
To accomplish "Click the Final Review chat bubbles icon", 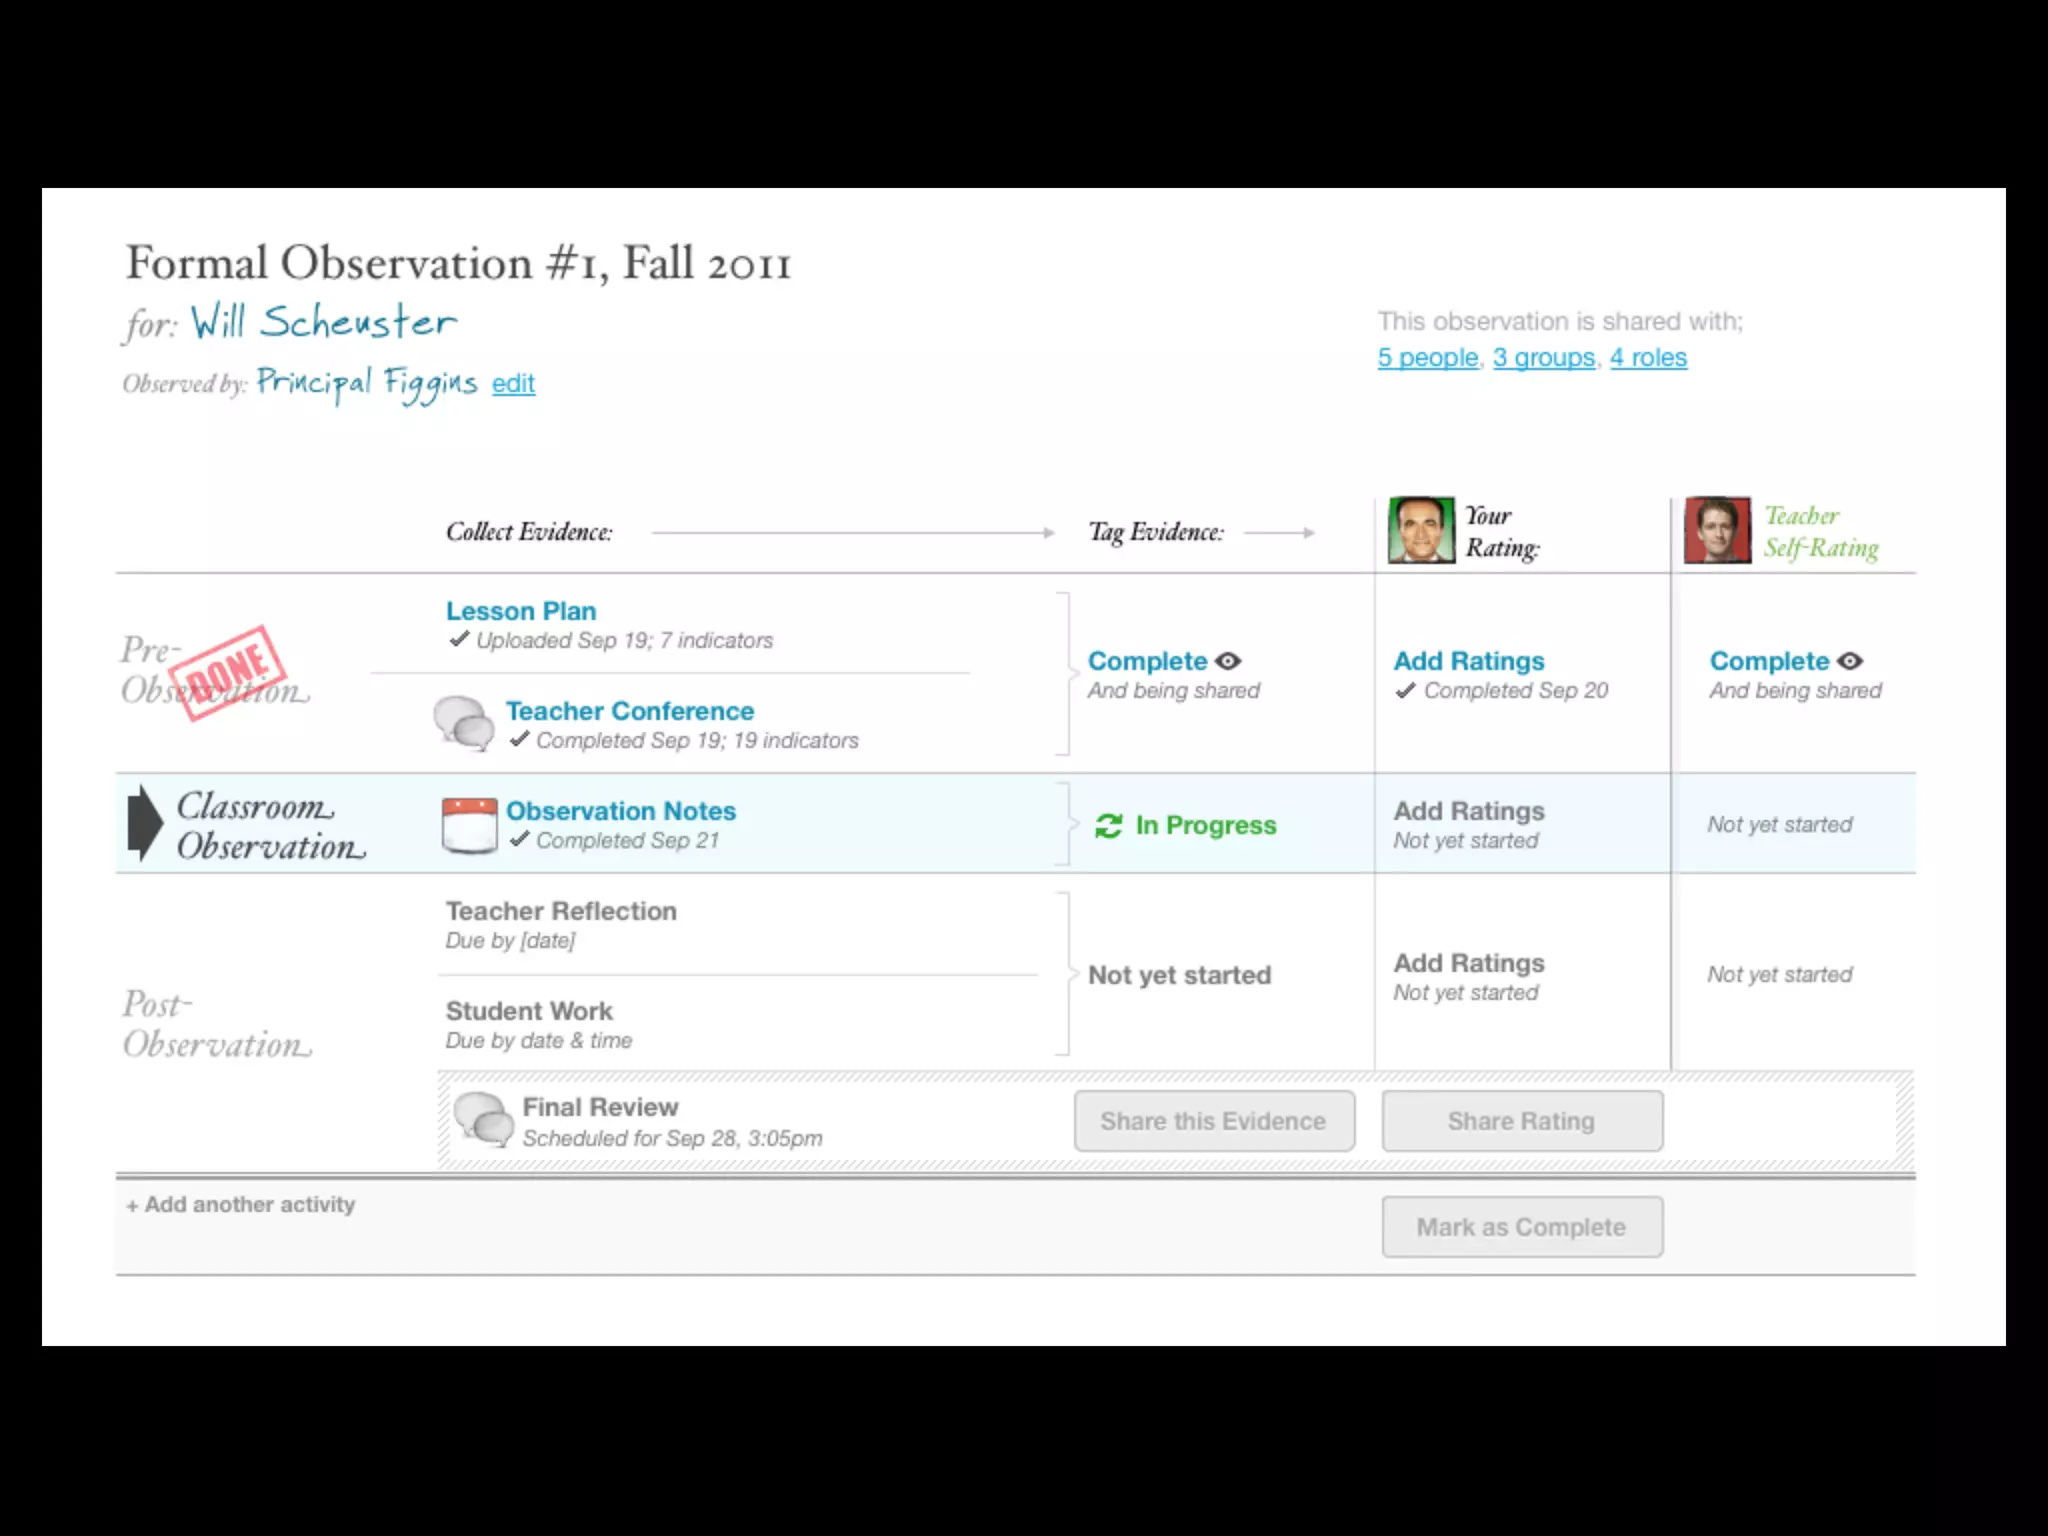I will click(x=483, y=1118).
